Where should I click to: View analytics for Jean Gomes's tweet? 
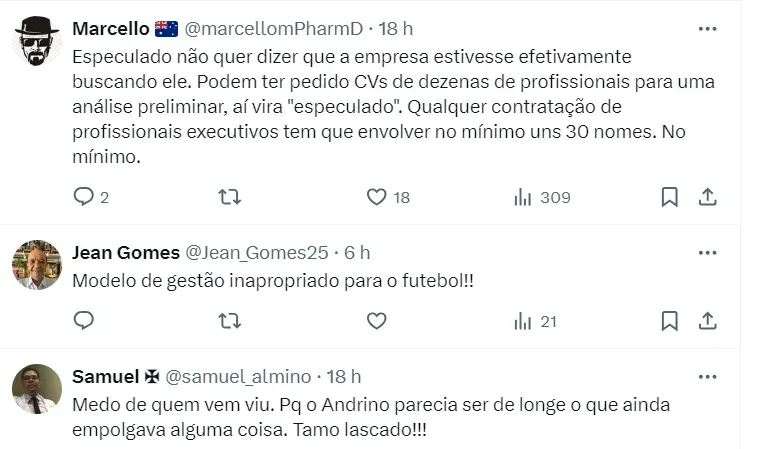click(x=523, y=321)
